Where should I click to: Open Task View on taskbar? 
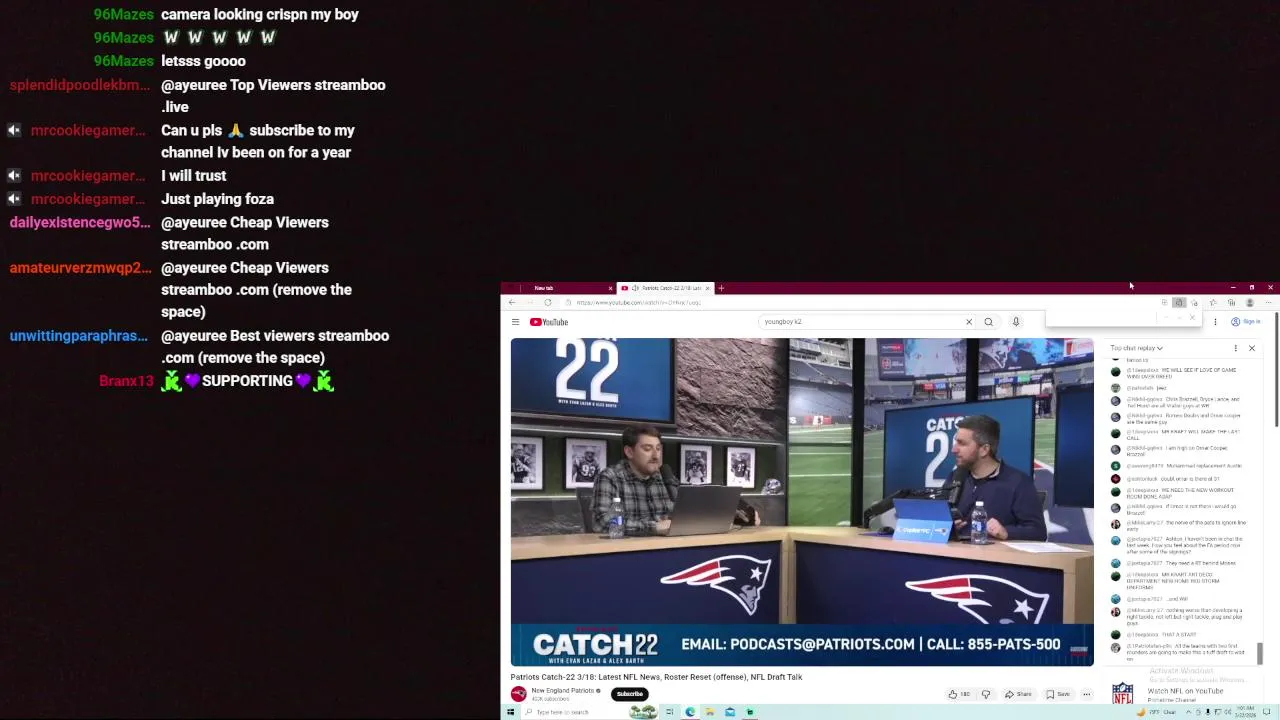[669, 712]
